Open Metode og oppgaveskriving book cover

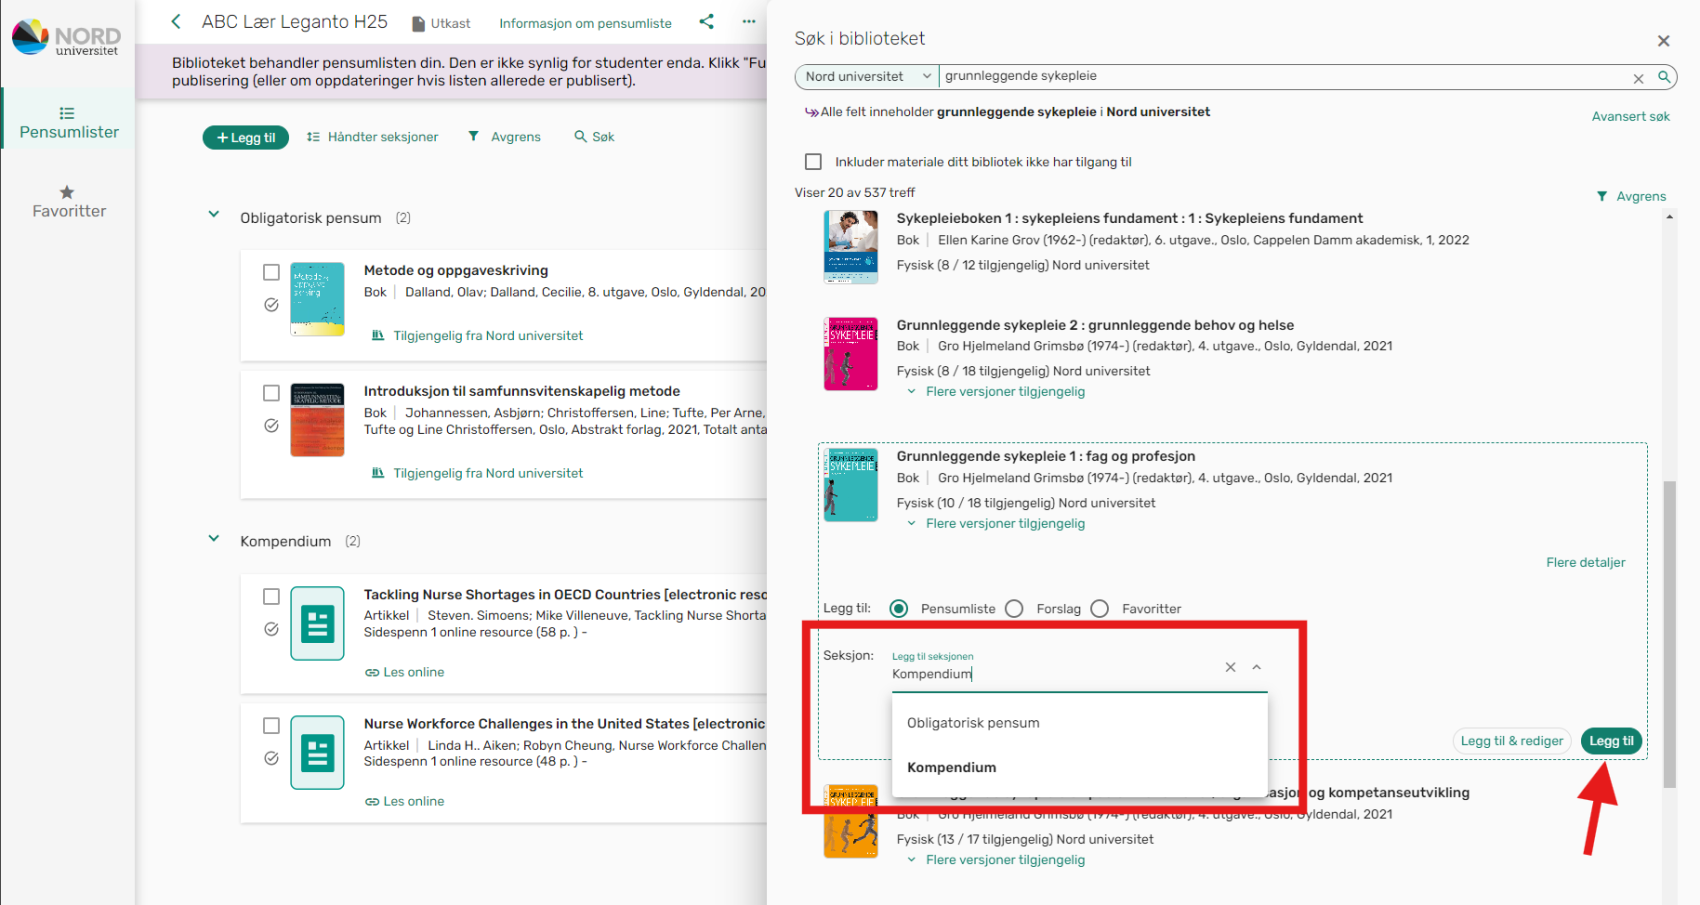[317, 299]
